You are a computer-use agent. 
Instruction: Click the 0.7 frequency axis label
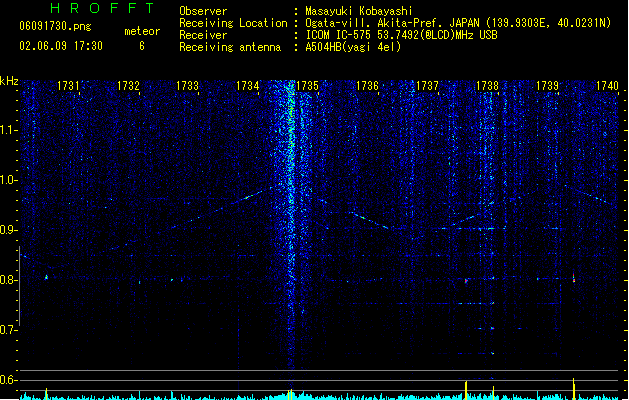9,330
